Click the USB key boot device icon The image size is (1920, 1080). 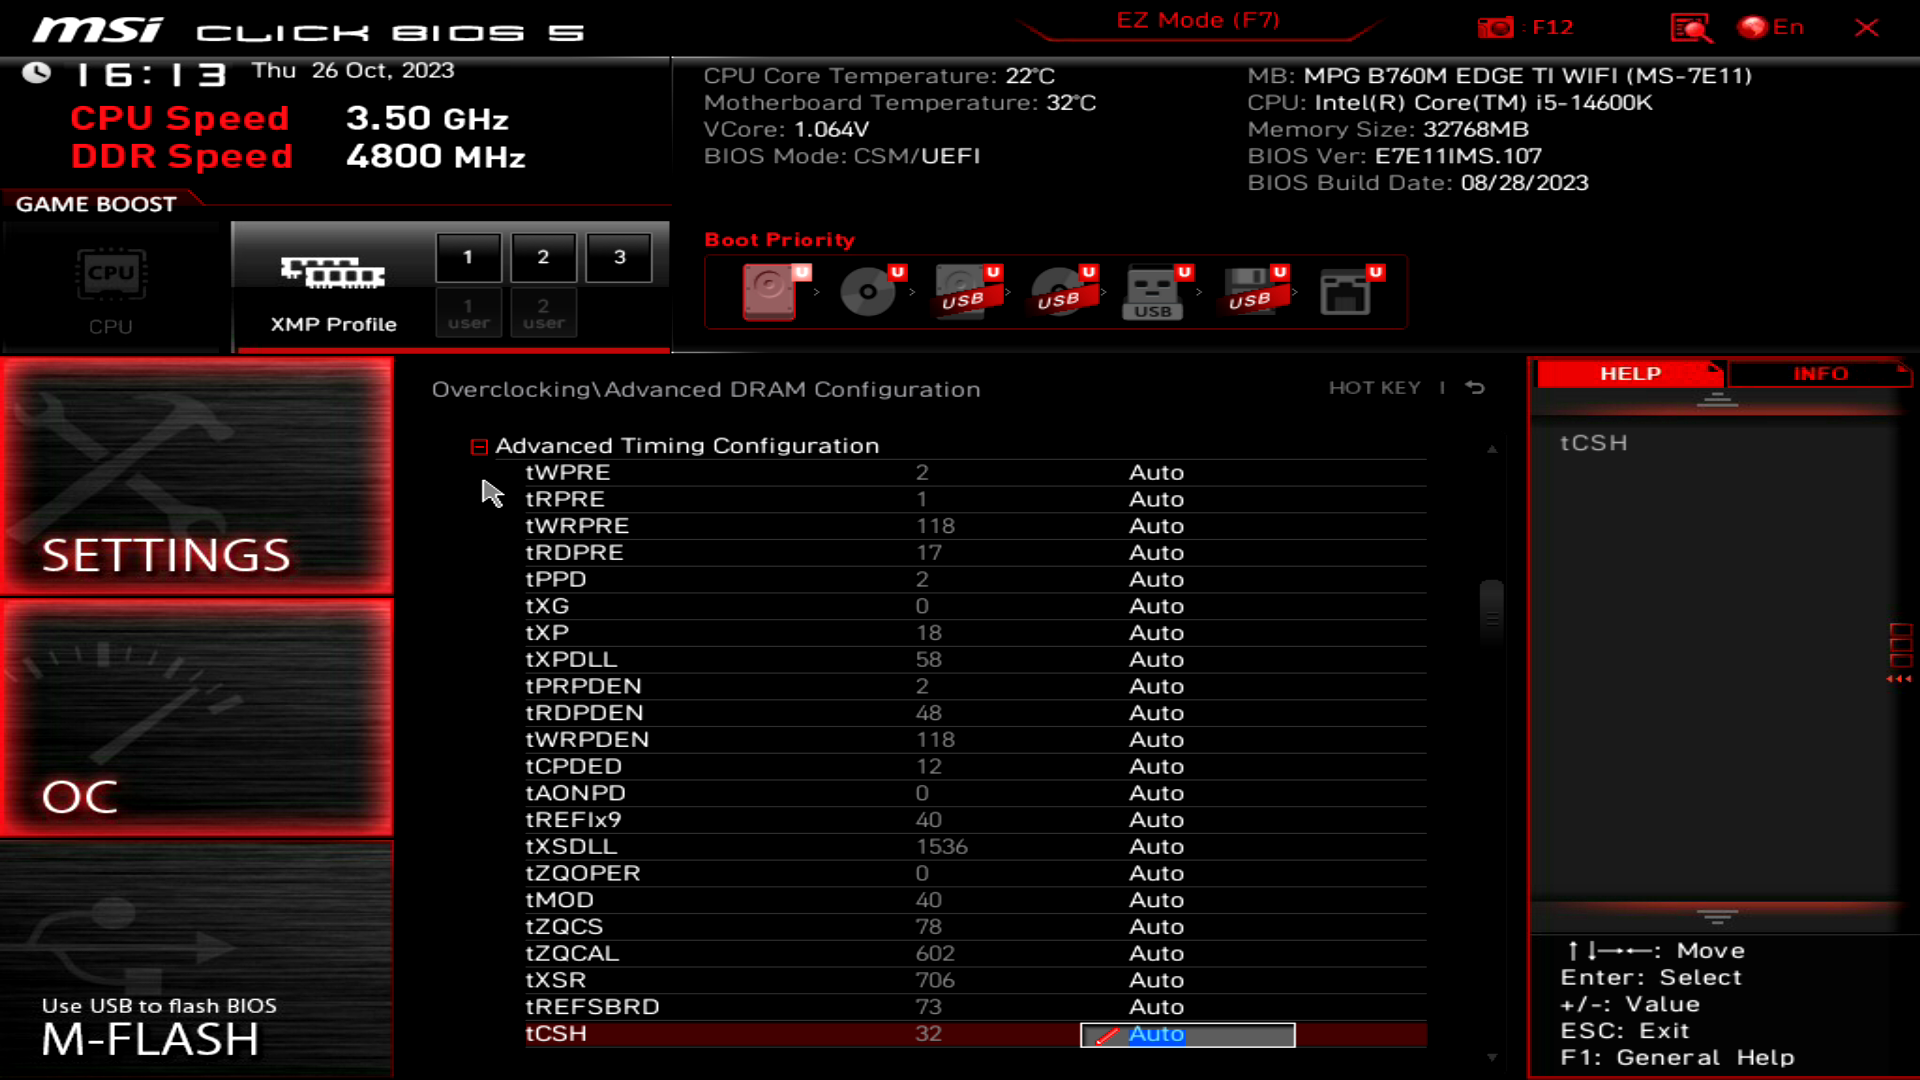(x=1153, y=291)
